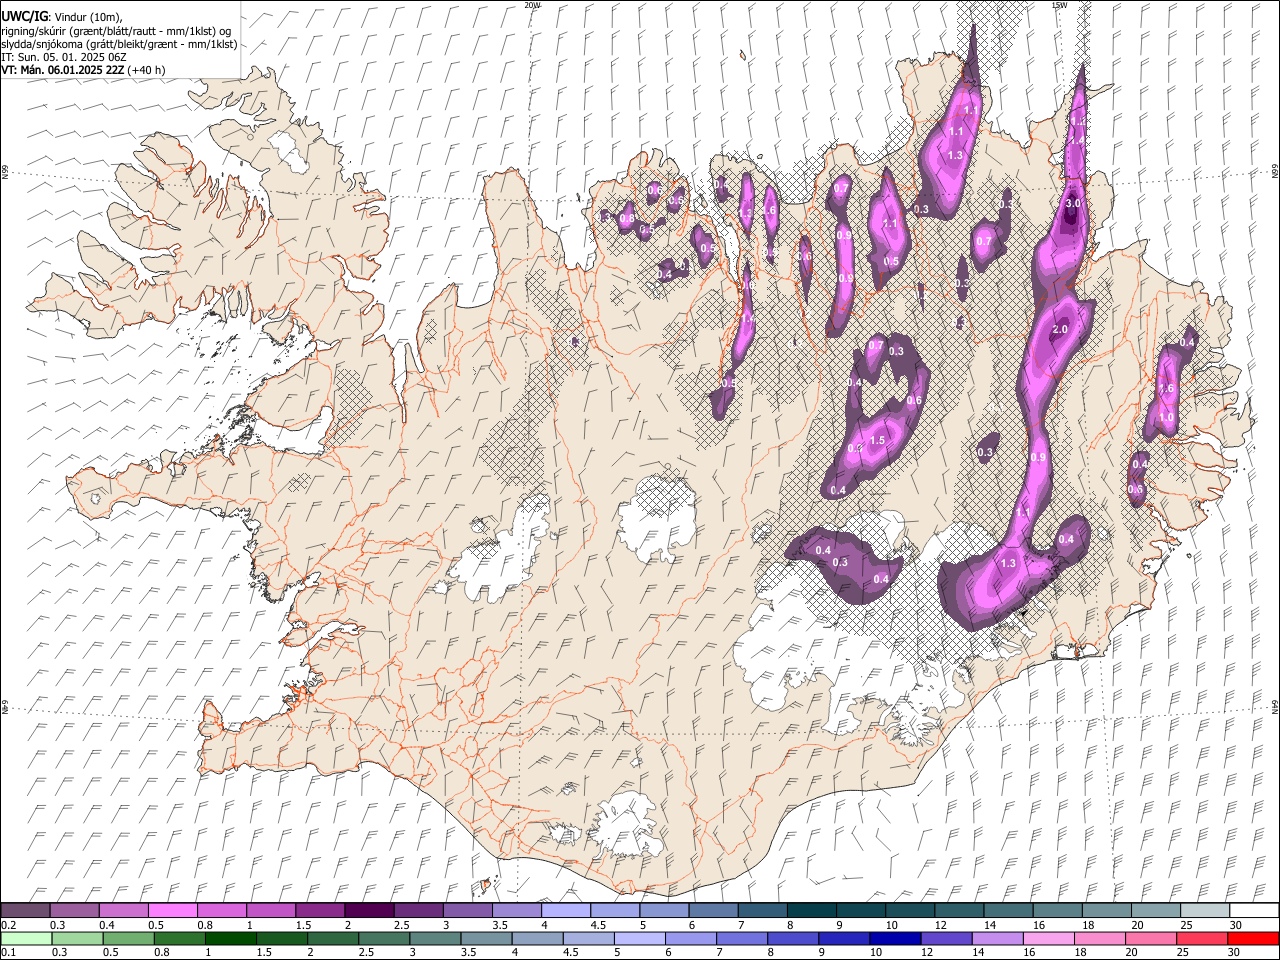Click the 'slydda/snjókoma (grátt/bleikt/grænt' description line

[x=119, y=44]
